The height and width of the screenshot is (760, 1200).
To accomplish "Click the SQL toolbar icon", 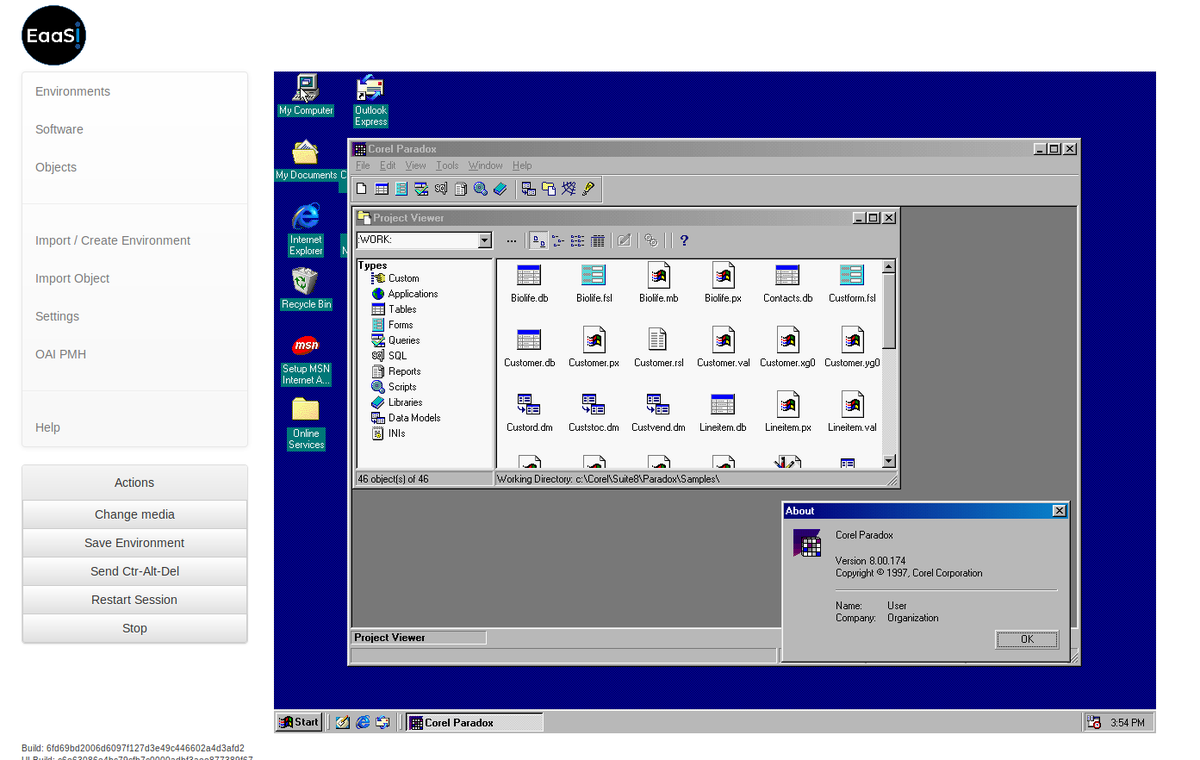I will (441, 188).
